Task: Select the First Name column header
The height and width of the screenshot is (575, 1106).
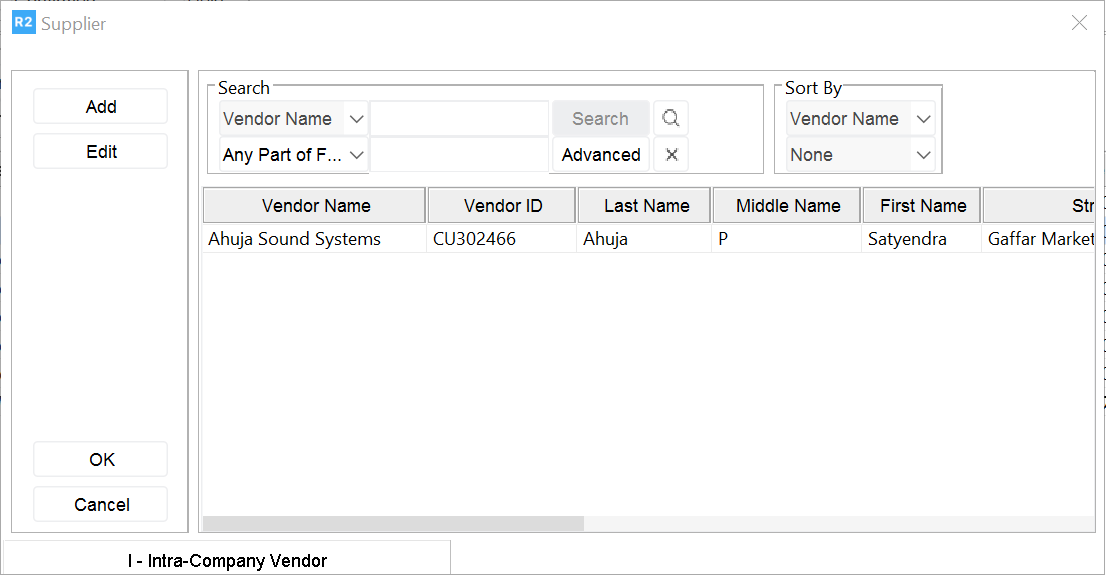Action: [x=922, y=206]
